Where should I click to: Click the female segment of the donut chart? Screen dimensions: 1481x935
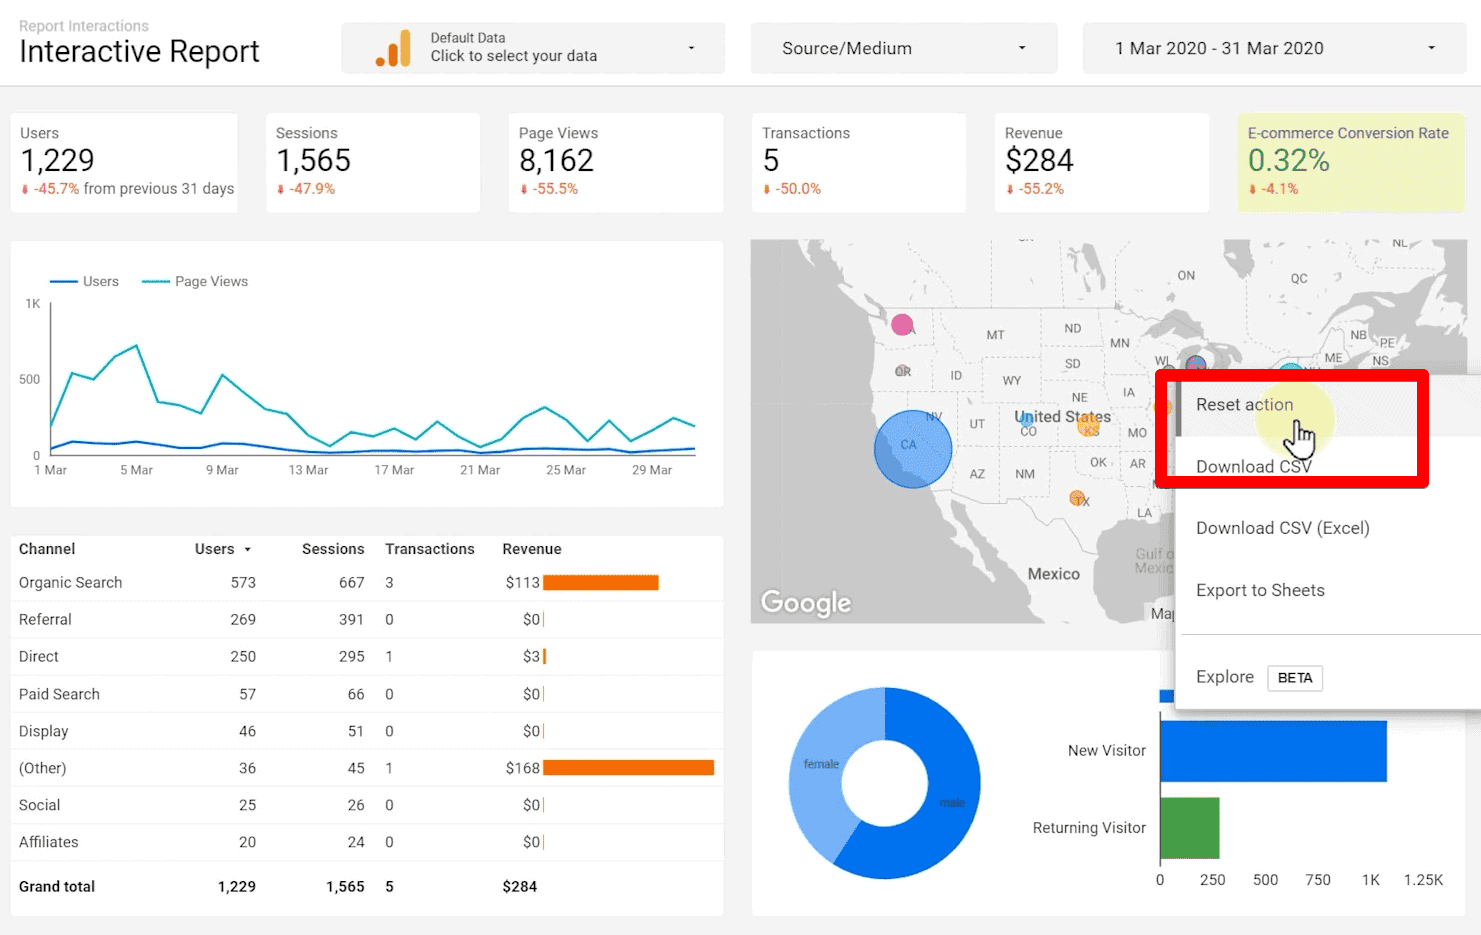[x=822, y=764]
